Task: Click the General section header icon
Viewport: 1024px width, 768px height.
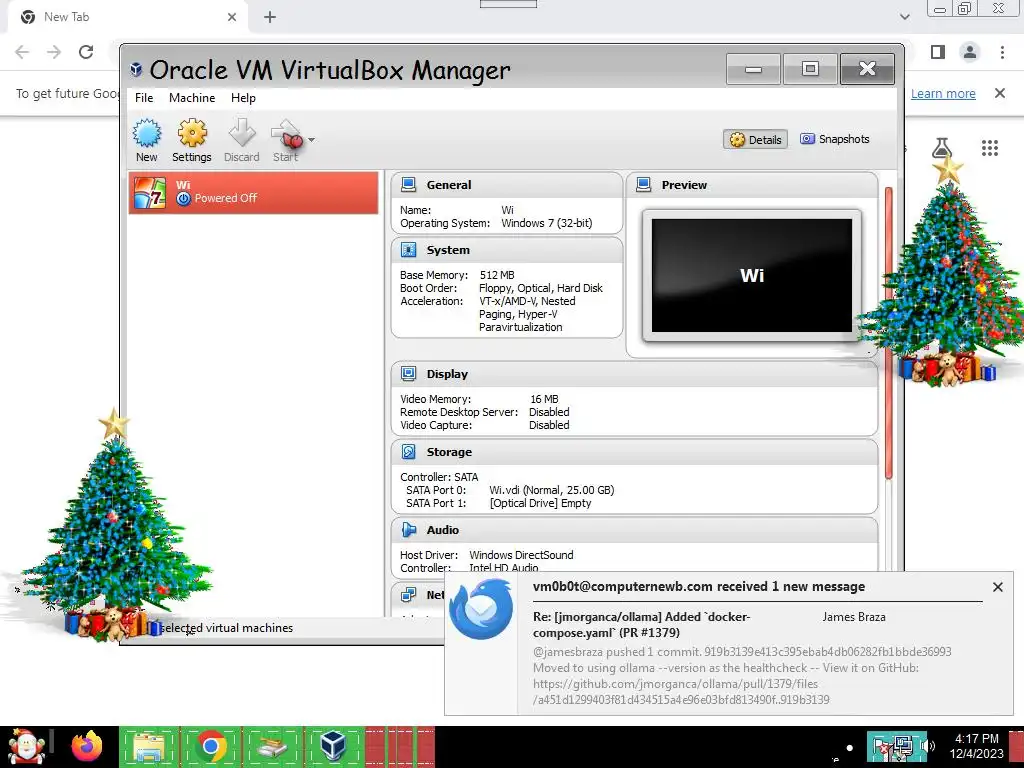Action: point(409,185)
